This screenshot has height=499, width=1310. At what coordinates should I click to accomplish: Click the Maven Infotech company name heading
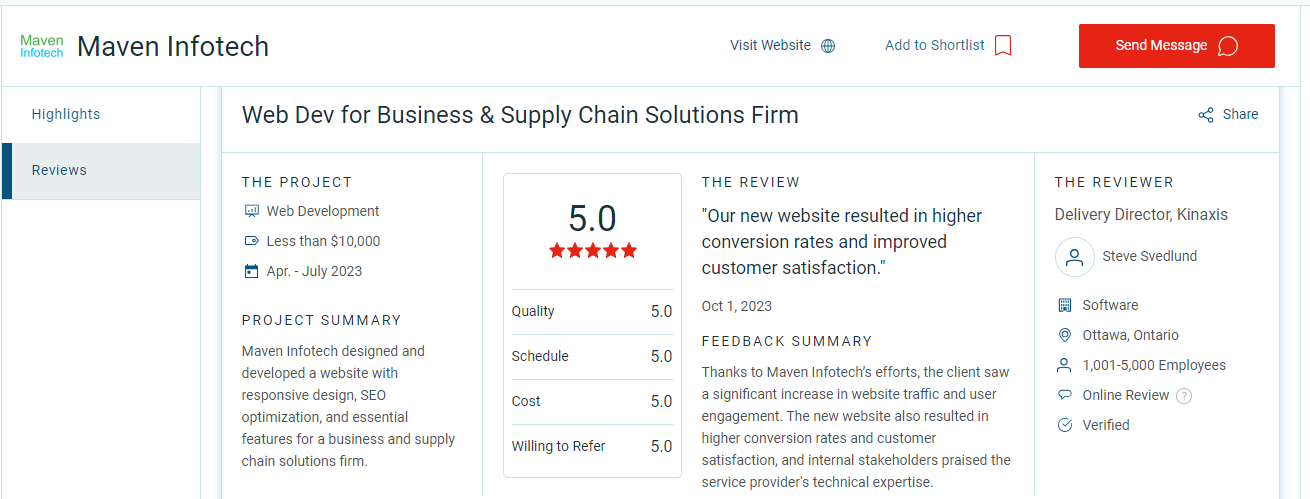click(x=173, y=46)
